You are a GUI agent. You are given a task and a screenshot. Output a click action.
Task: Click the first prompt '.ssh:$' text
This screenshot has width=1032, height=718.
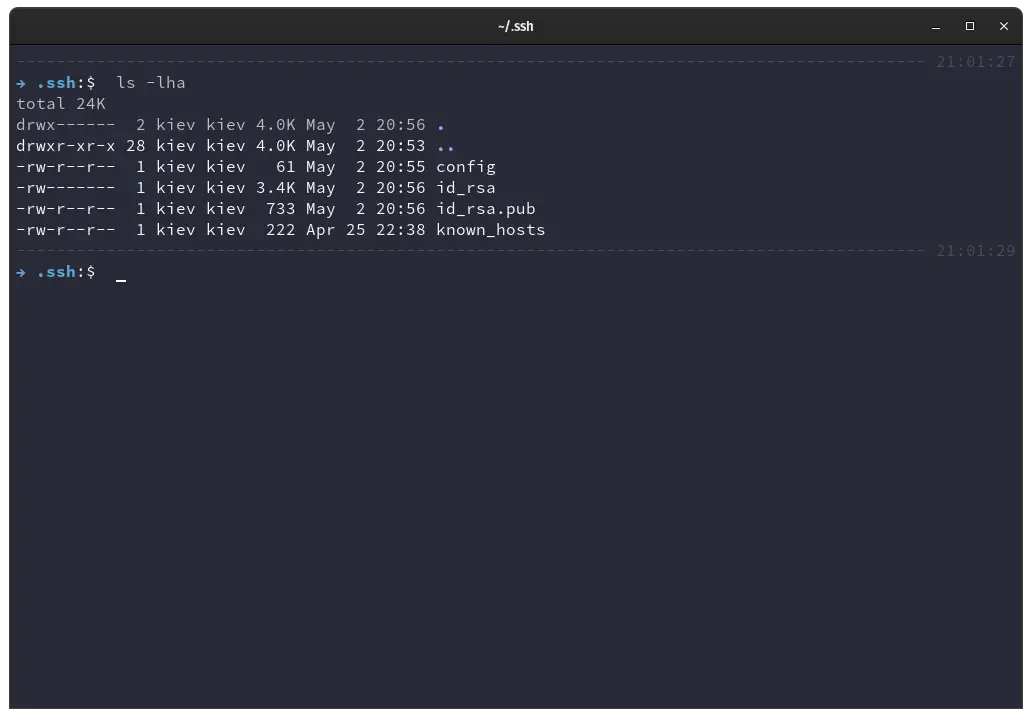[x=66, y=83]
